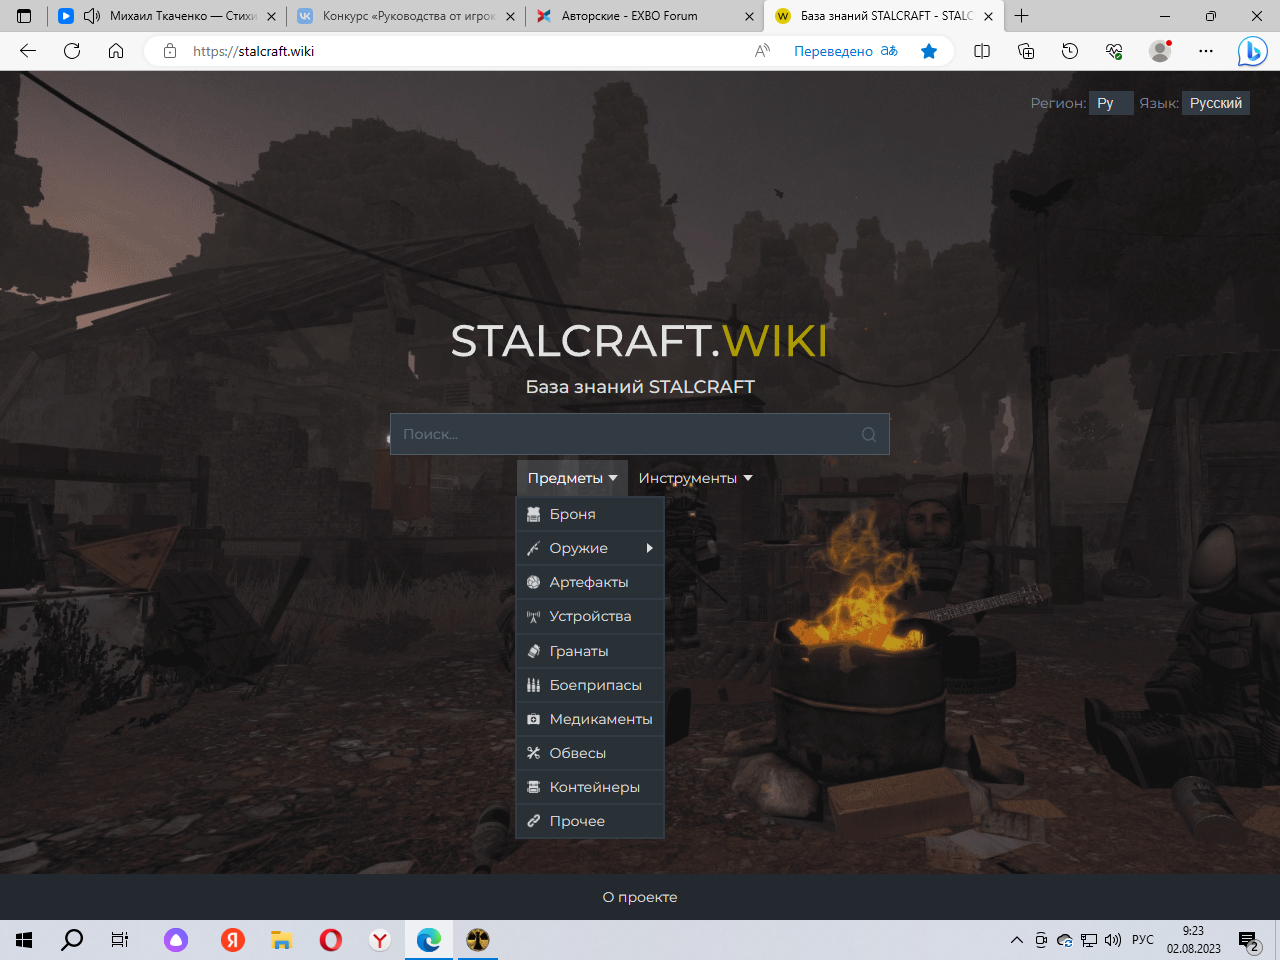Click the Артефакты artifact icon
1280x960 pixels.
pos(534,582)
